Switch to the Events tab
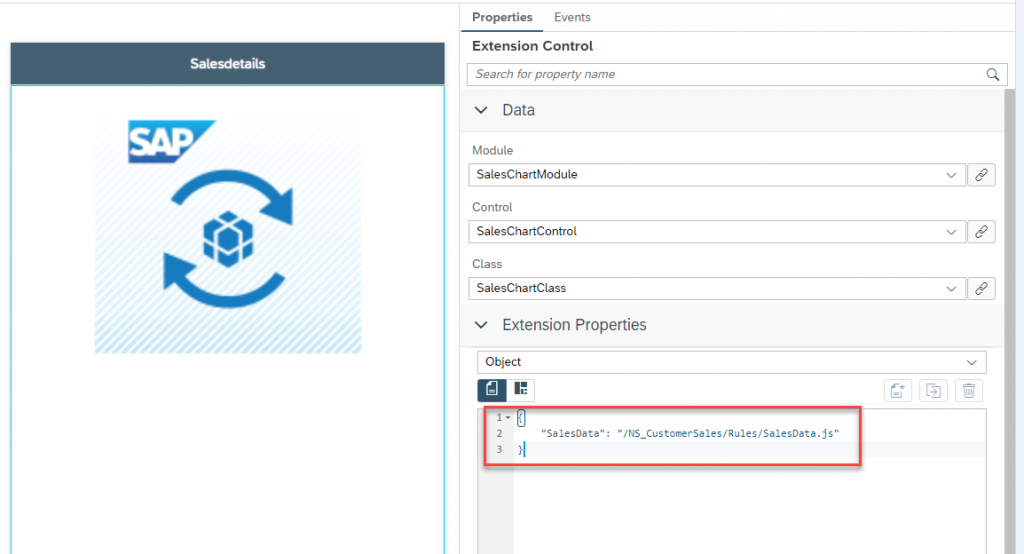 click(572, 18)
